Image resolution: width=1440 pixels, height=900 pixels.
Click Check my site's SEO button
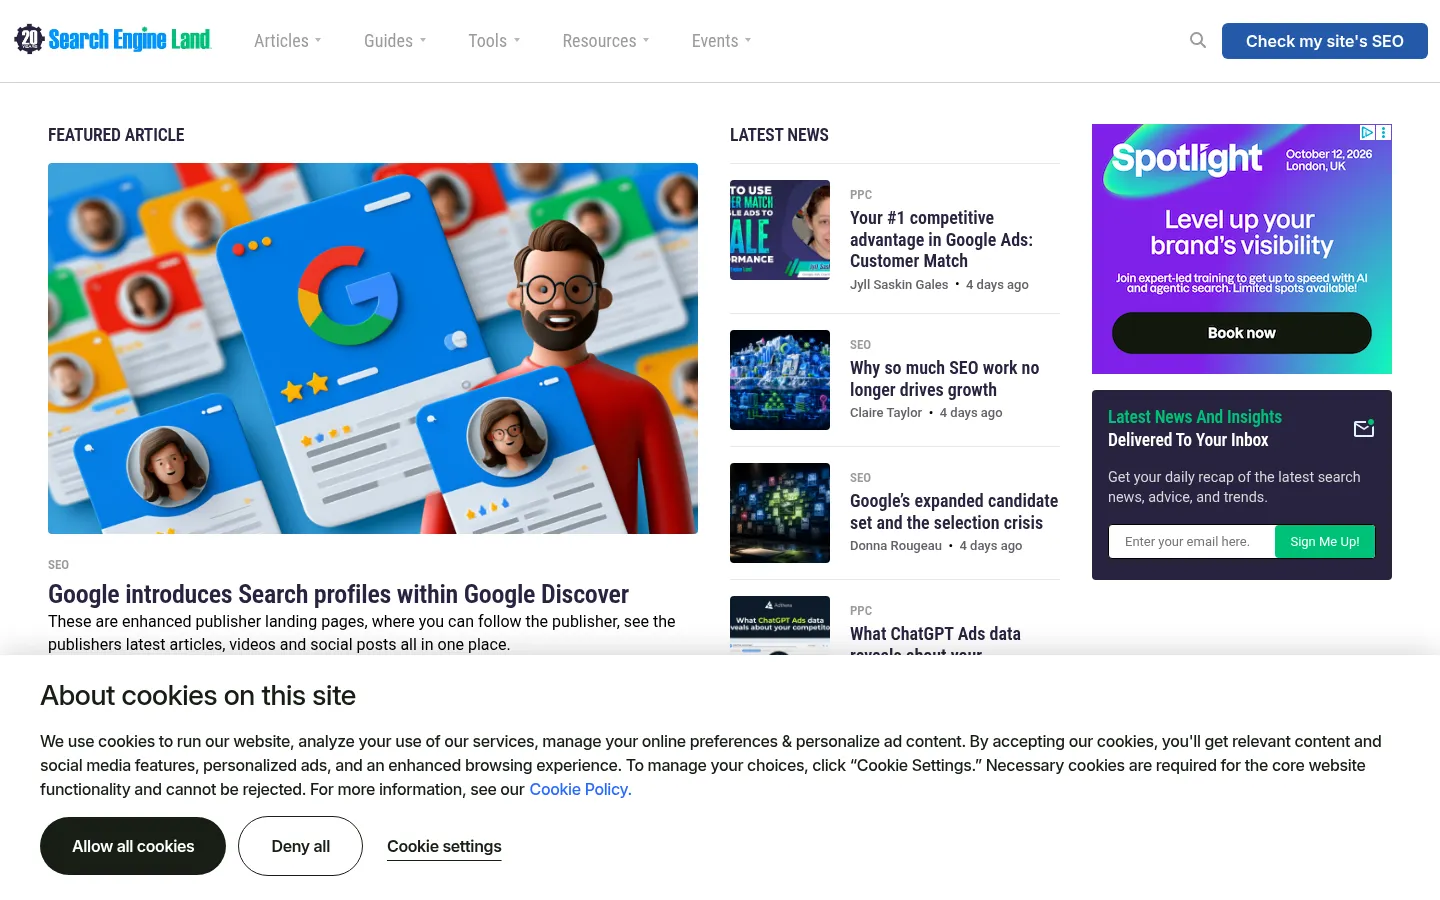1324,41
